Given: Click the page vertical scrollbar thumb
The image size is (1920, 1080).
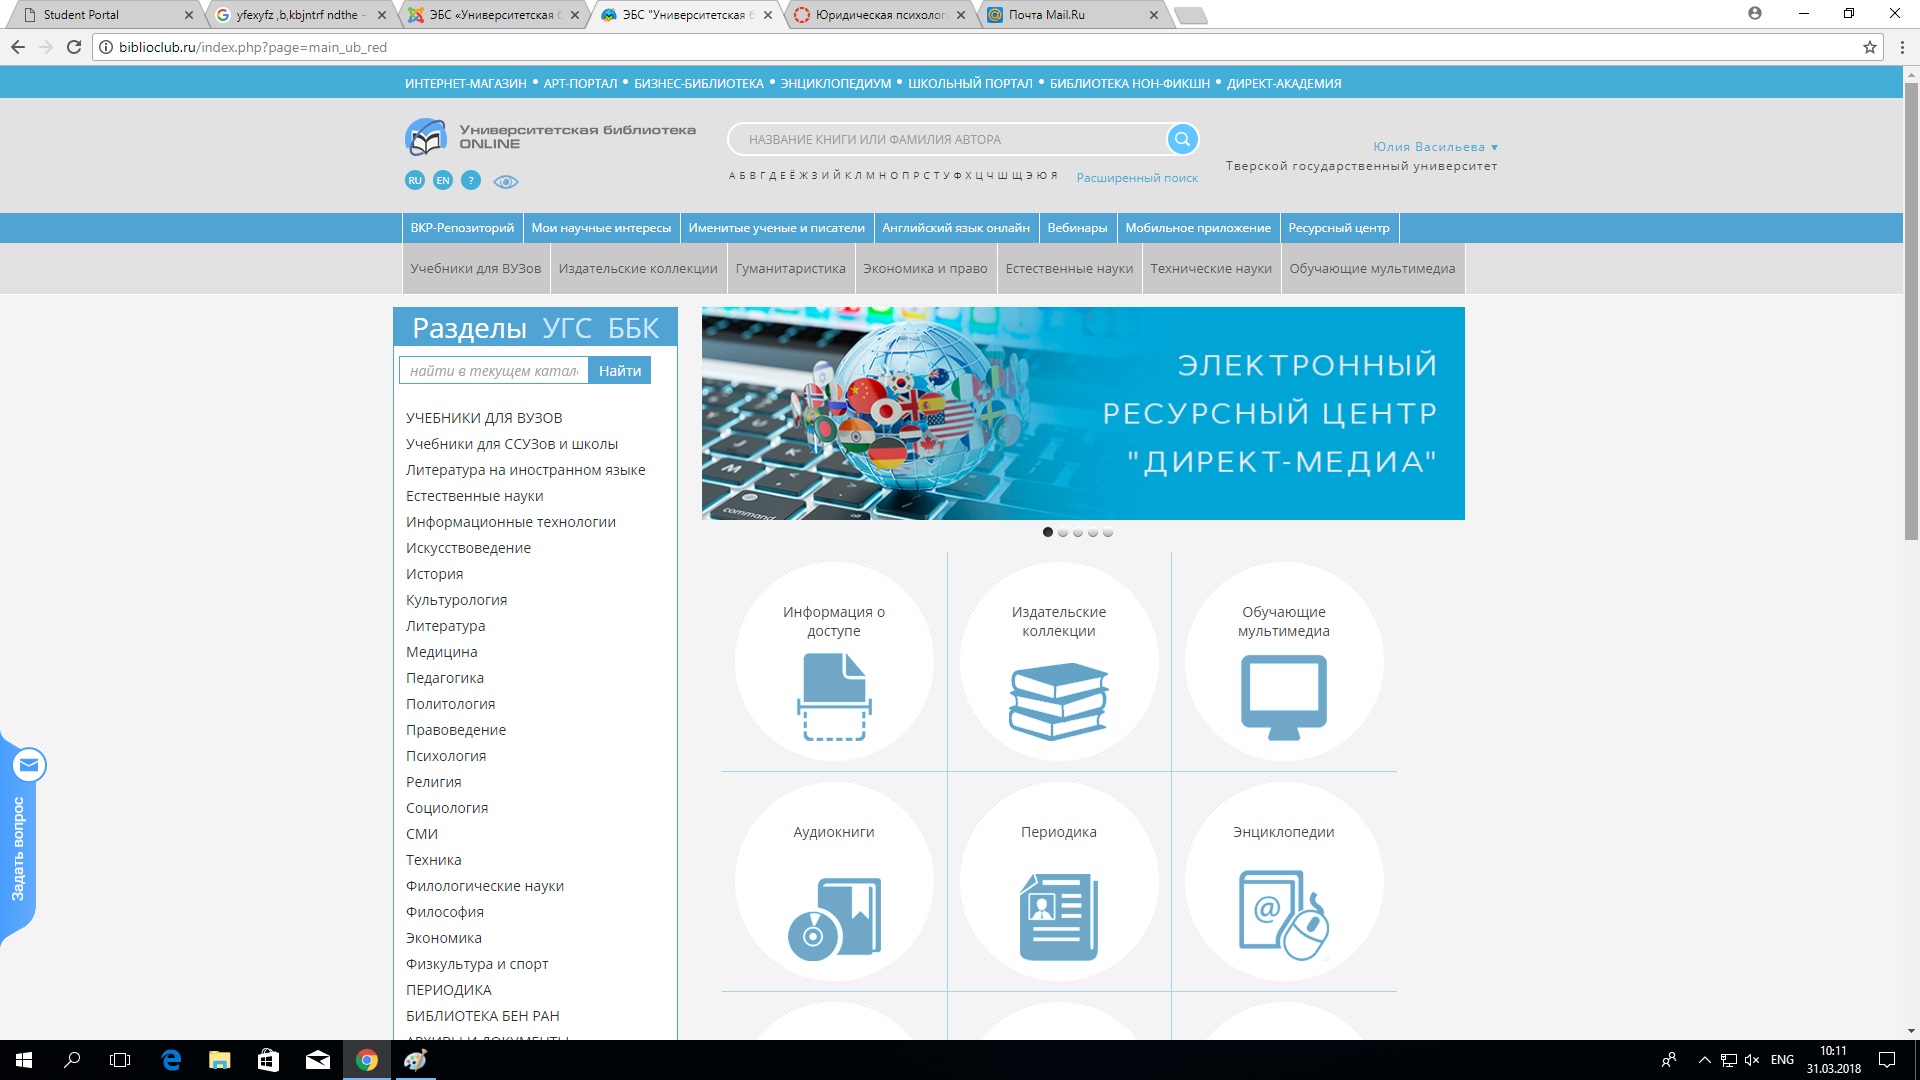Looking at the screenshot, I should pos(1911,312).
